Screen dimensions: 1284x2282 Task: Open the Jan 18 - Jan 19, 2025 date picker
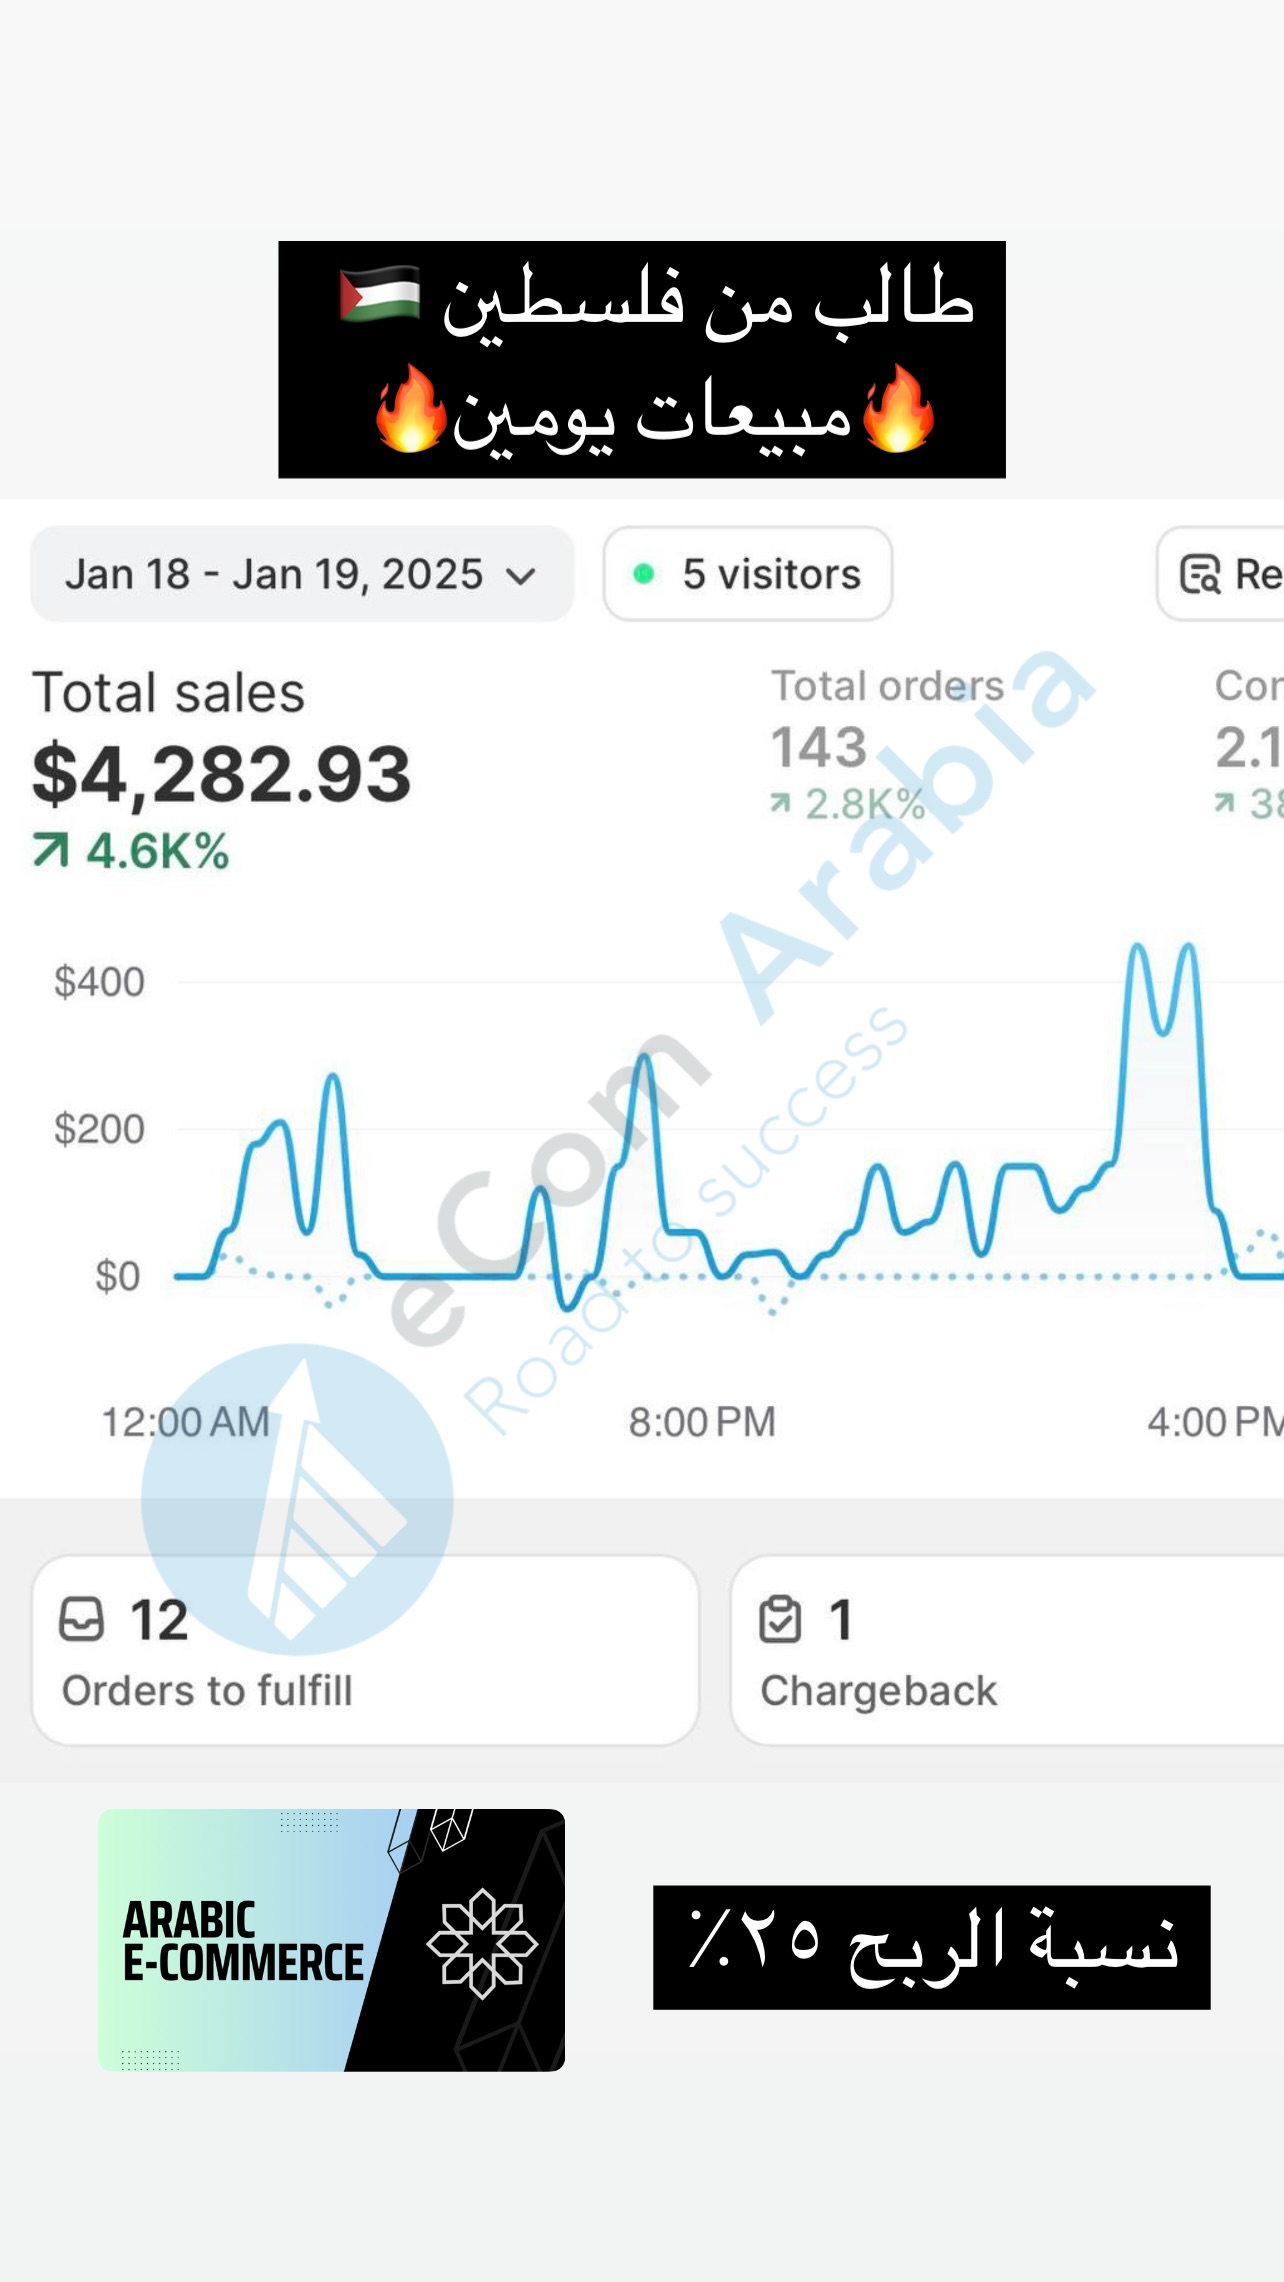tap(300, 575)
